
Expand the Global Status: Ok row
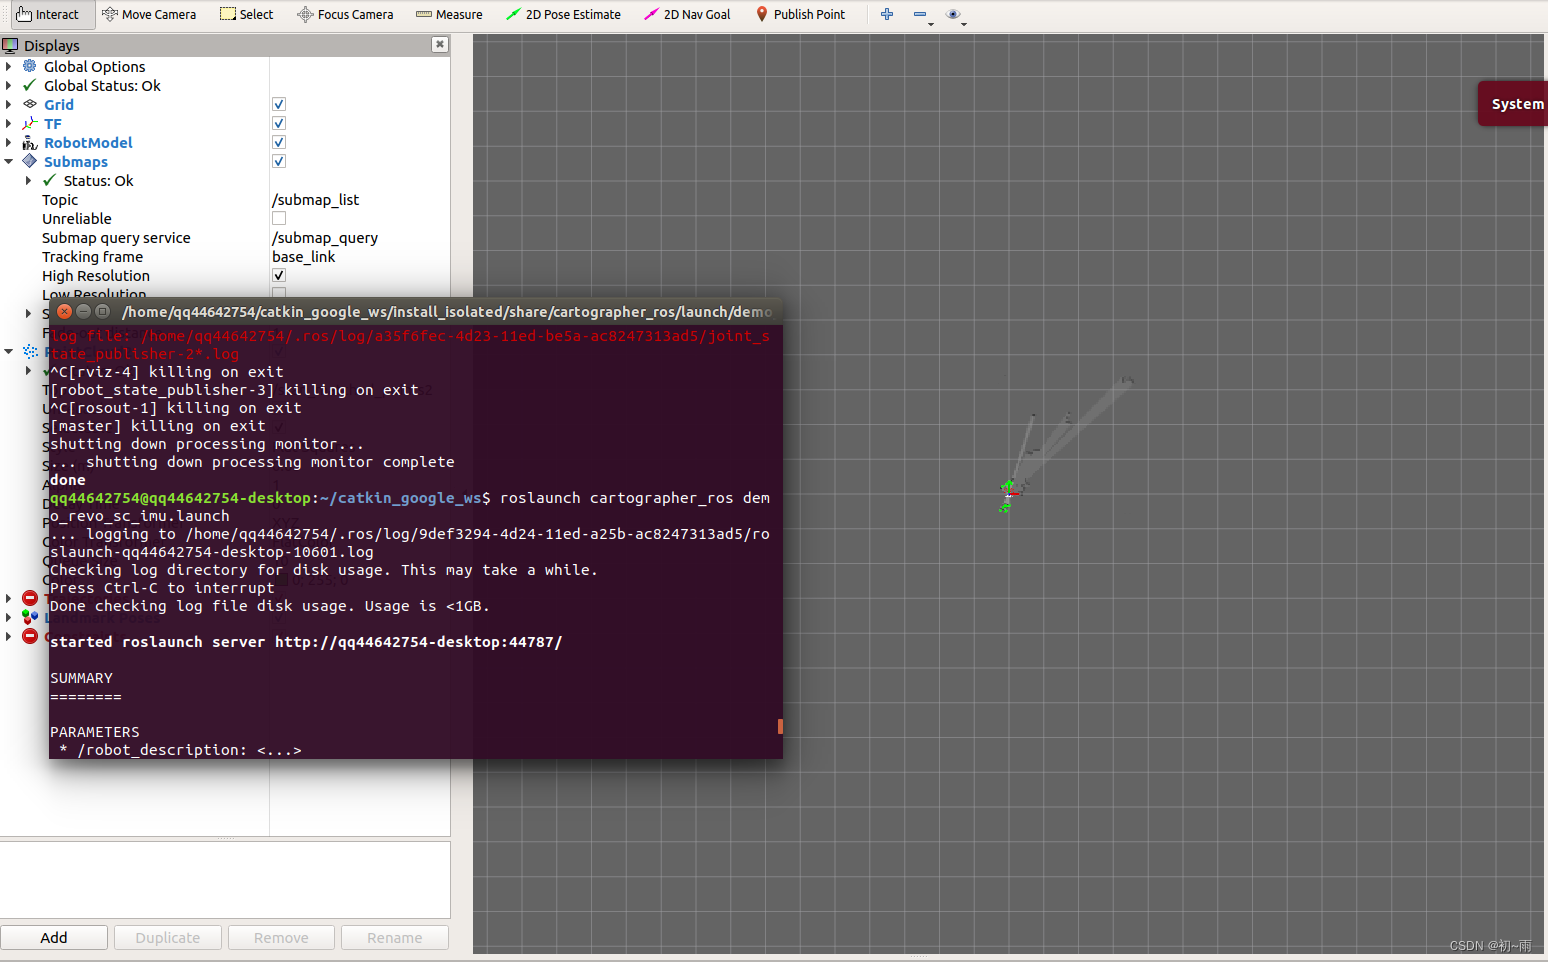click(x=9, y=85)
